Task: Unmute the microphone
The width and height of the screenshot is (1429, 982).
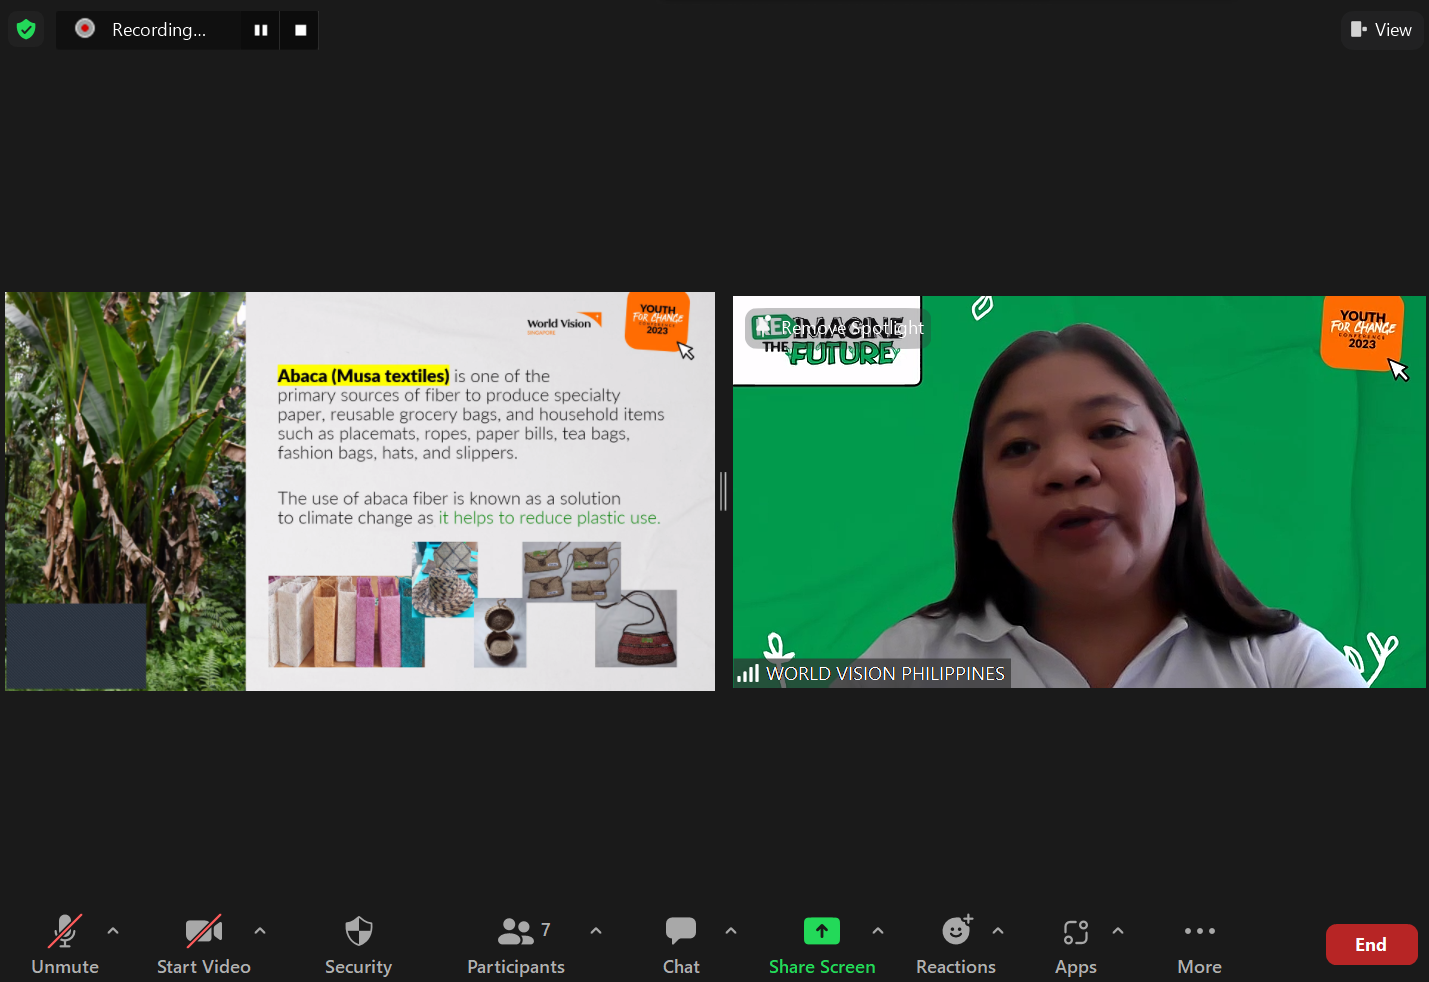Action: [x=65, y=944]
